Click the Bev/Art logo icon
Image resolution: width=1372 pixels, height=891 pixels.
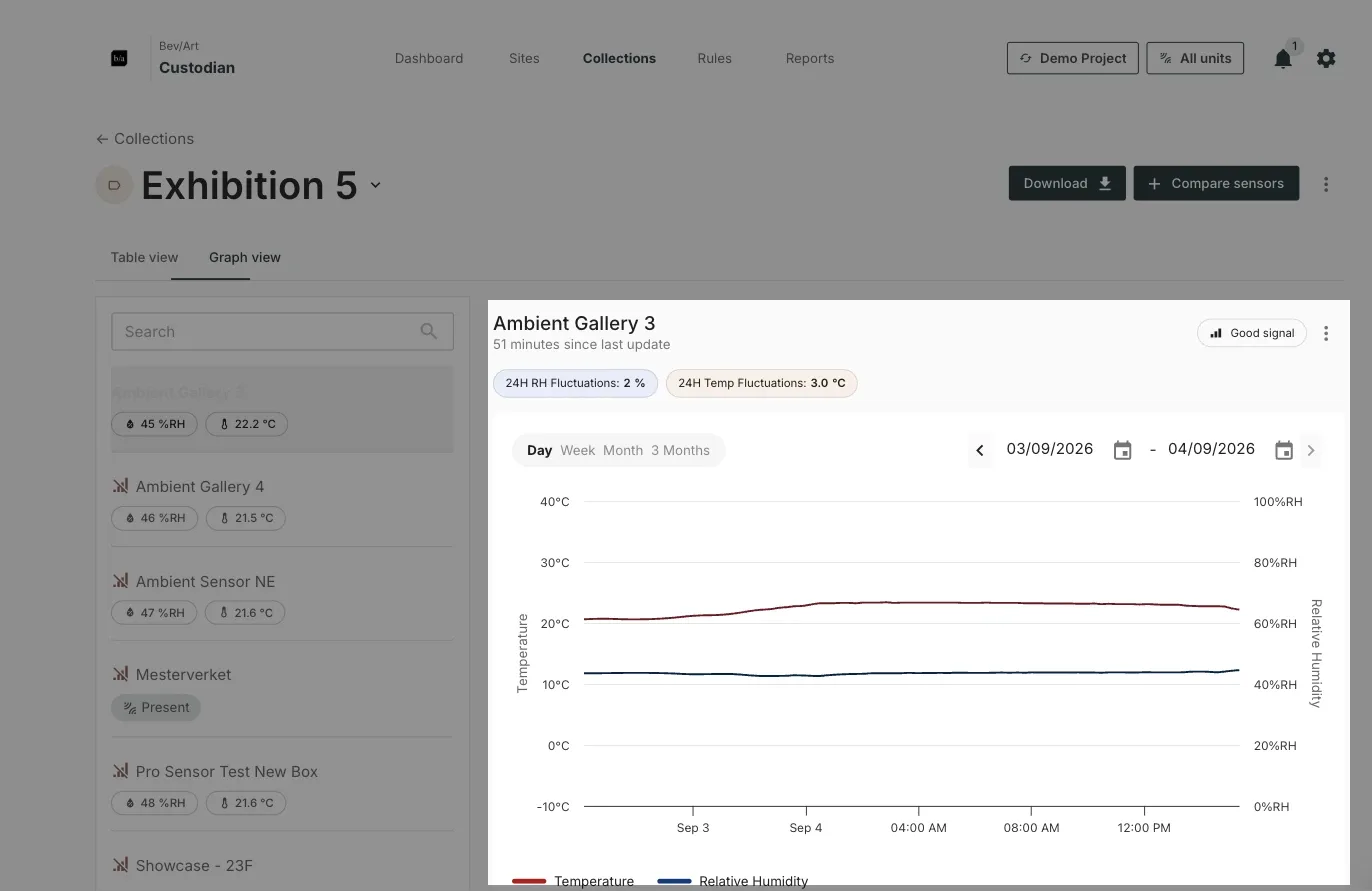(x=119, y=58)
